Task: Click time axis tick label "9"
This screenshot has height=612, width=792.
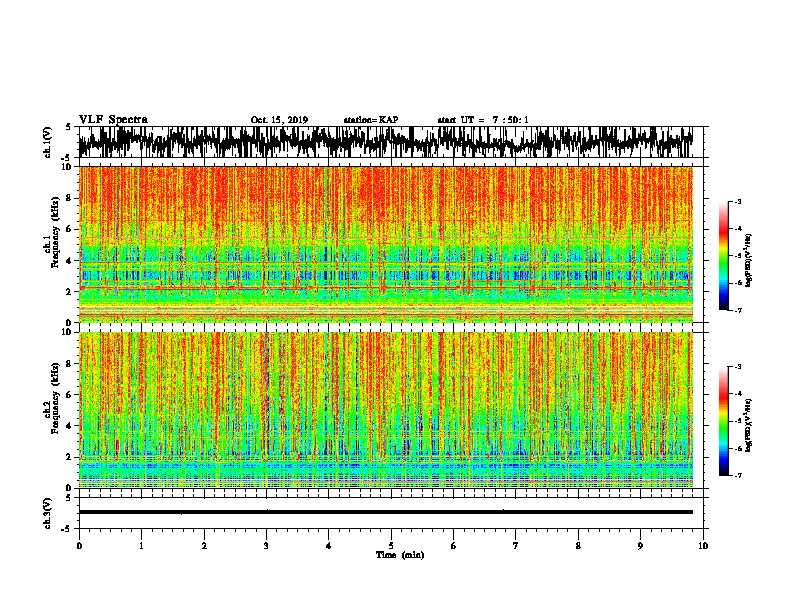Action: coord(640,546)
